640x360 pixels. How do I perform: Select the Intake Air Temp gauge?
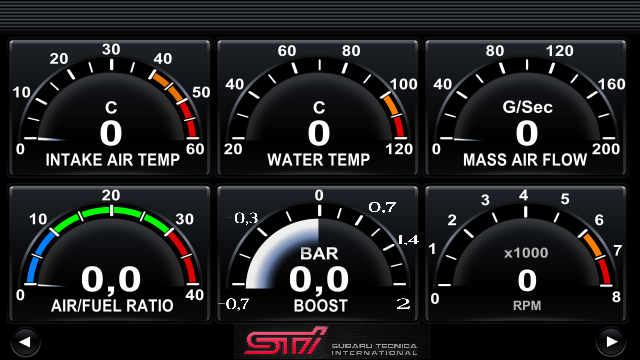(x=109, y=108)
